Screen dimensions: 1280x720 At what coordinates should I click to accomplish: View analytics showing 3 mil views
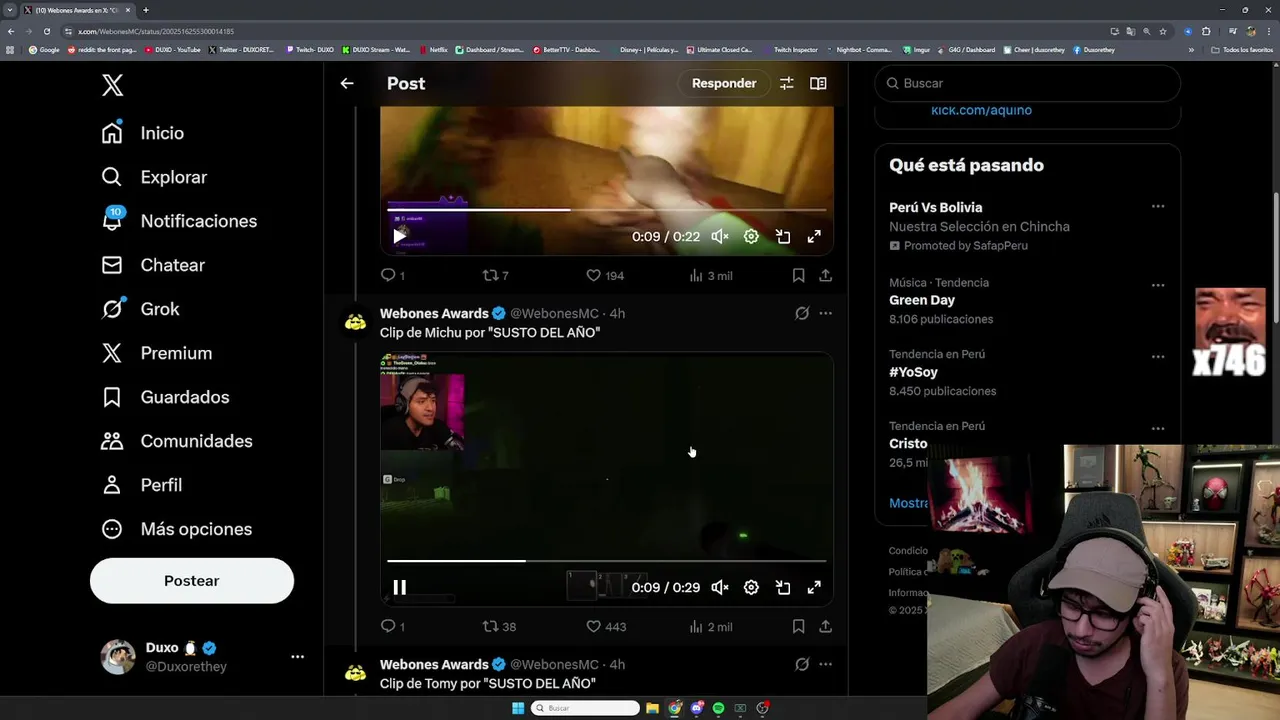click(711, 275)
